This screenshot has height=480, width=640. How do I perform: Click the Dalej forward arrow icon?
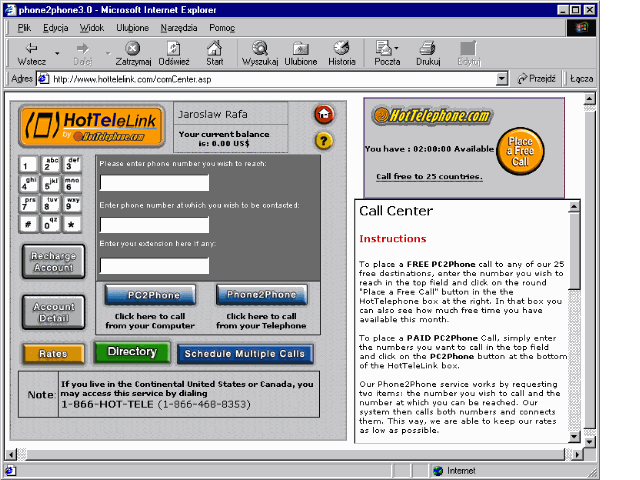pos(82,49)
